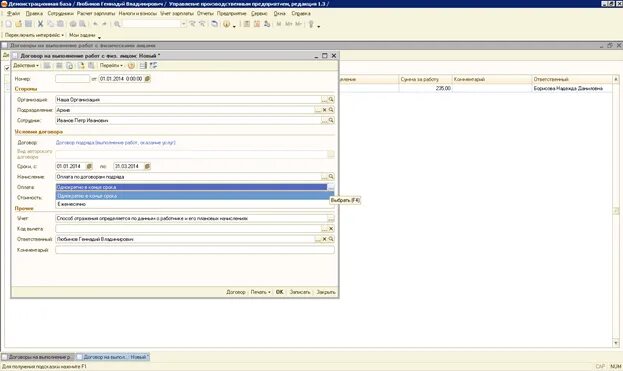
Task: Choose 'Ежемесячно' from the Оплата dropdown list
Action: (195, 204)
